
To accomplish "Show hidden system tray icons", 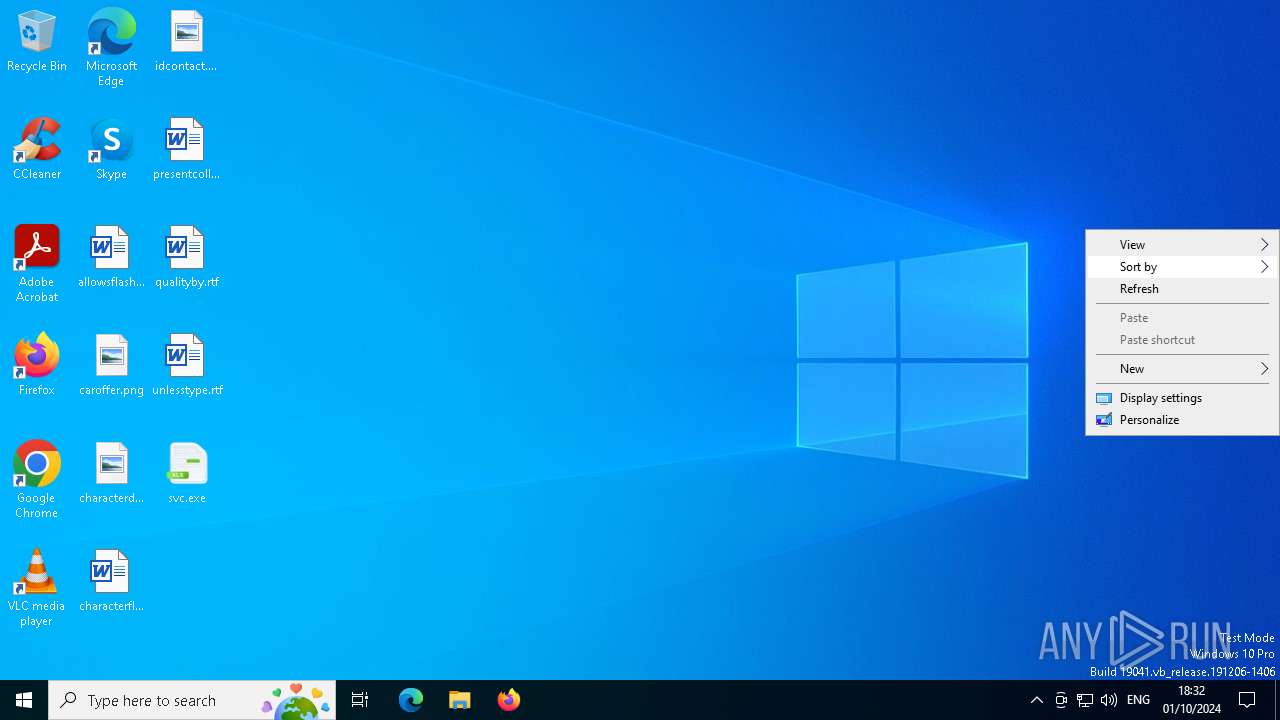I will tap(1037, 700).
